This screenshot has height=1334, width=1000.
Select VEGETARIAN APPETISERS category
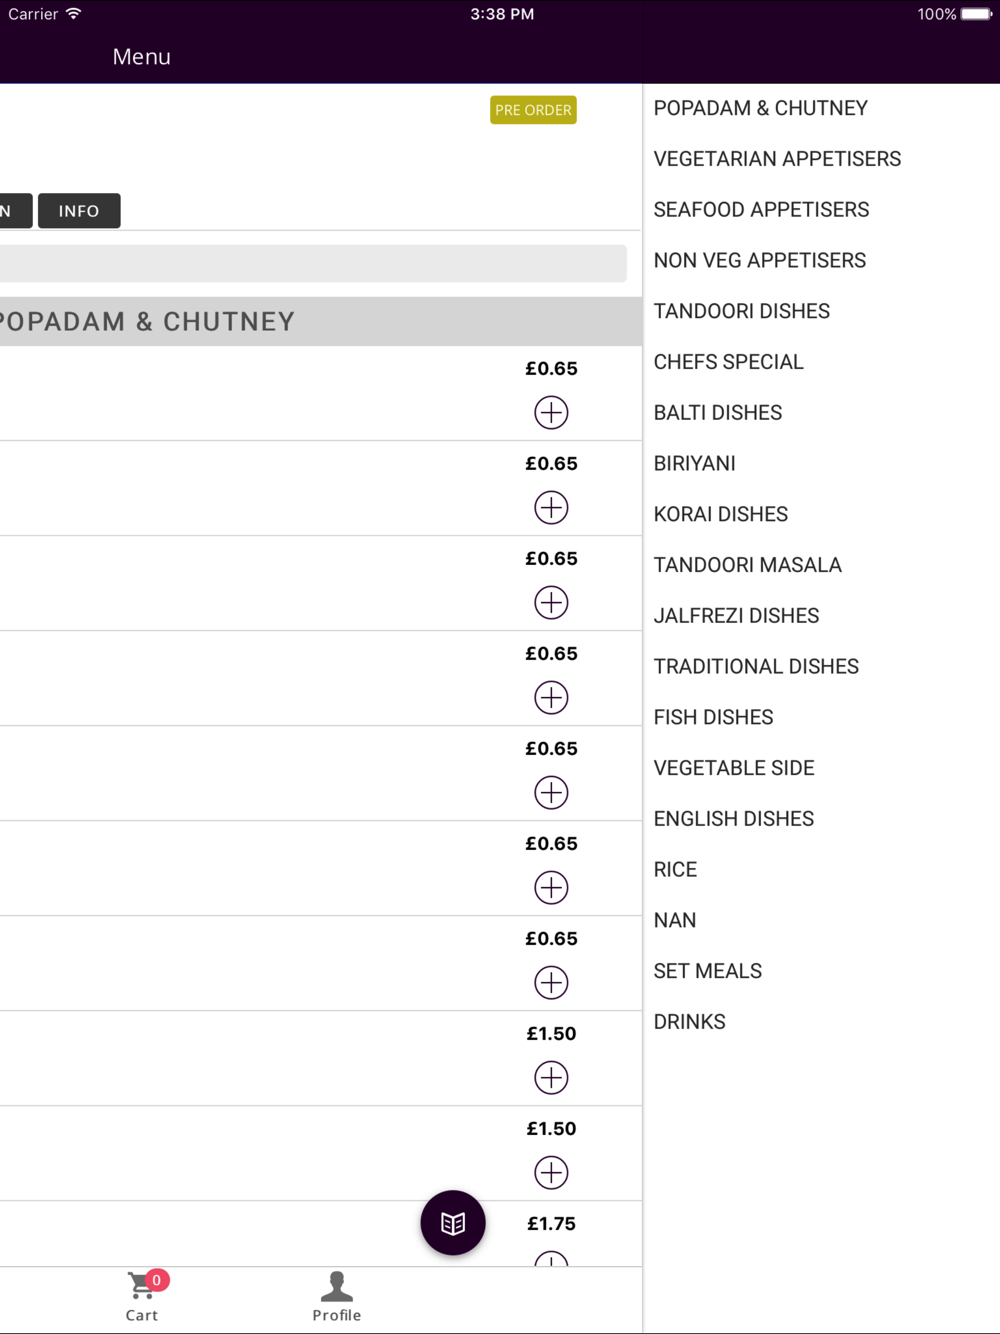pyautogui.click(x=777, y=159)
